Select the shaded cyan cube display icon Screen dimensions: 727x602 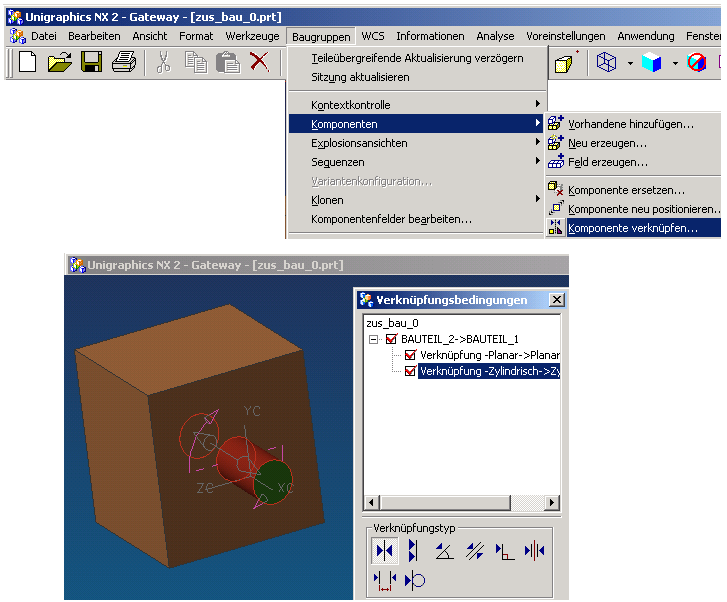point(651,62)
